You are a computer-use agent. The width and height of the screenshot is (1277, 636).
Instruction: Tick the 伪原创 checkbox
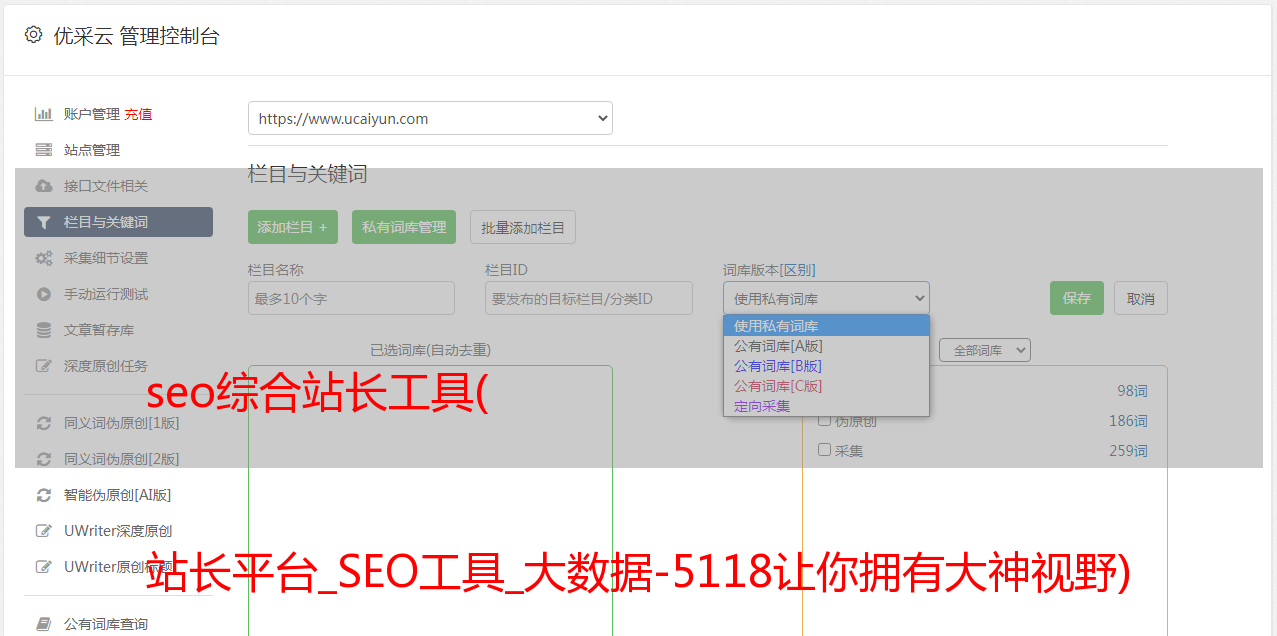click(x=825, y=420)
